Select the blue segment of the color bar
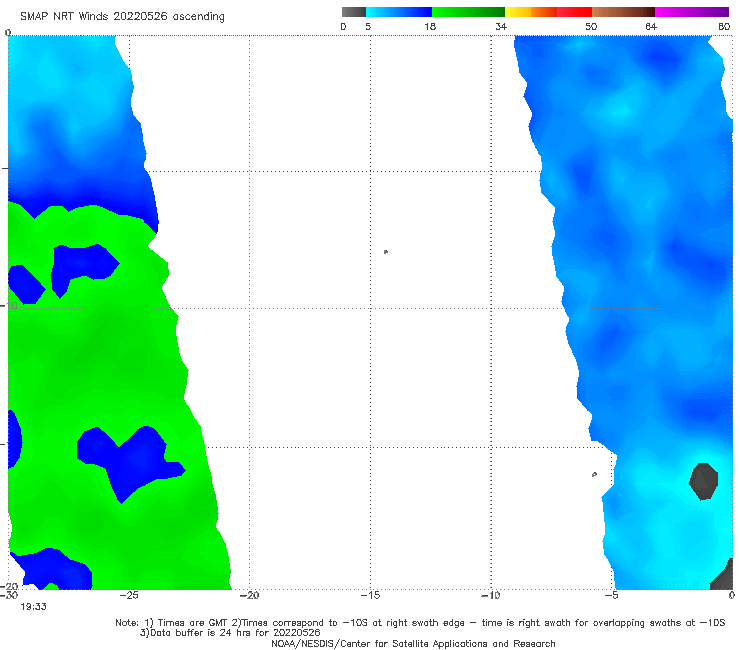Viewport: 740px width, 650px height. click(x=399, y=12)
